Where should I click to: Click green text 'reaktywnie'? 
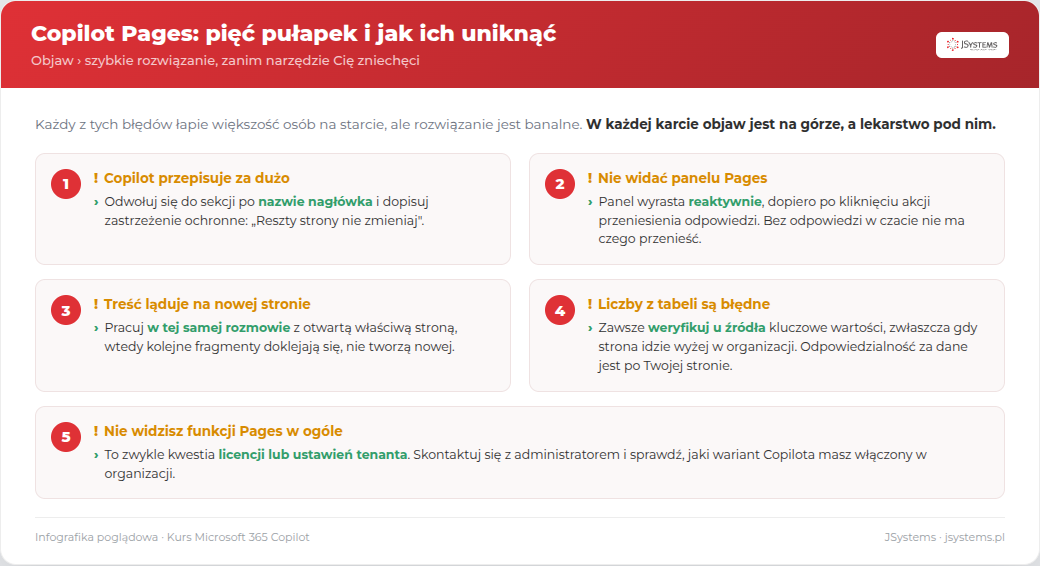[x=725, y=202]
